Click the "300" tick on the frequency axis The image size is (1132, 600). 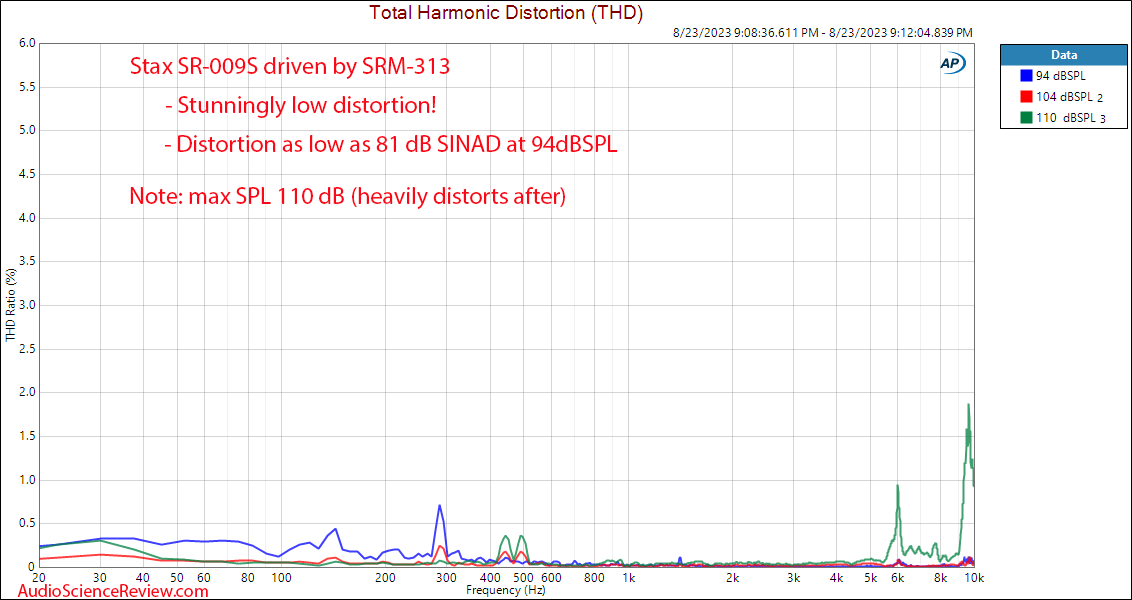pyautogui.click(x=447, y=578)
